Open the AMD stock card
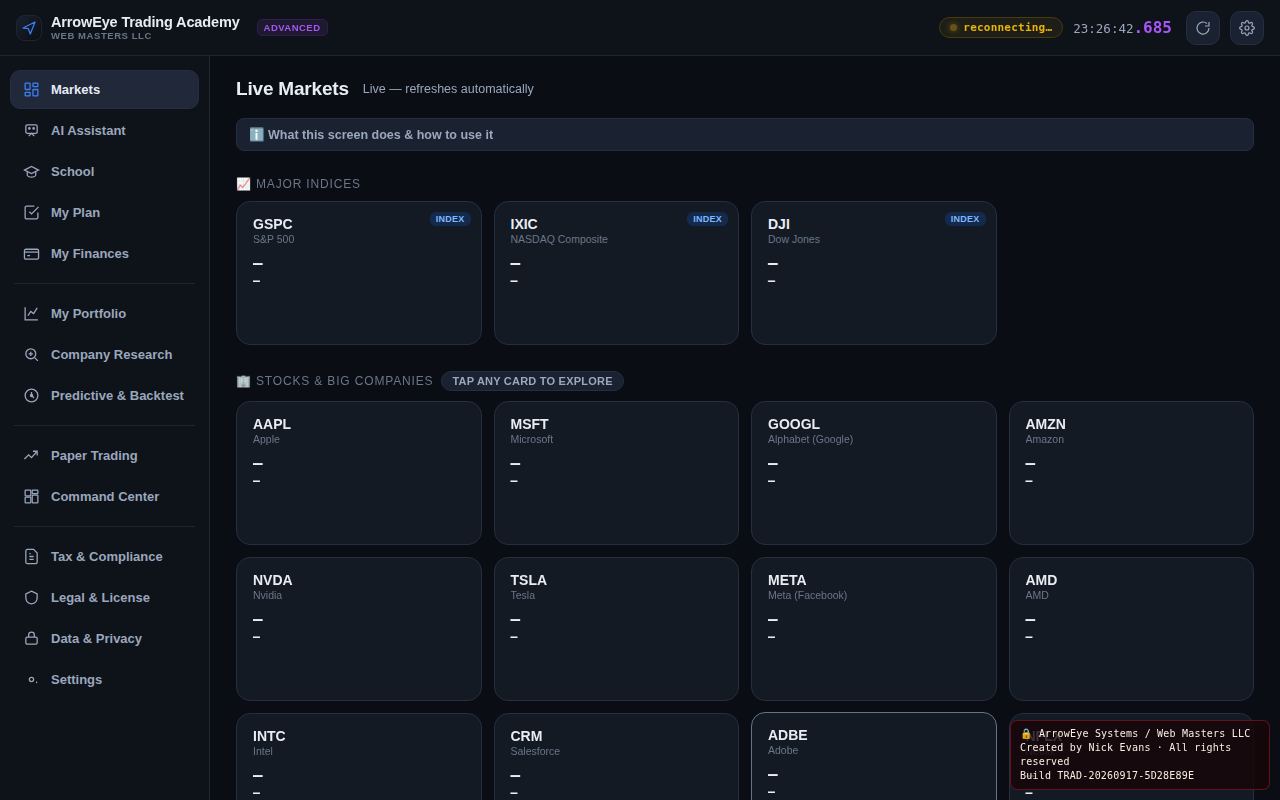The width and height of the screenshot is (1280, 800). [x=1131, y=629]
